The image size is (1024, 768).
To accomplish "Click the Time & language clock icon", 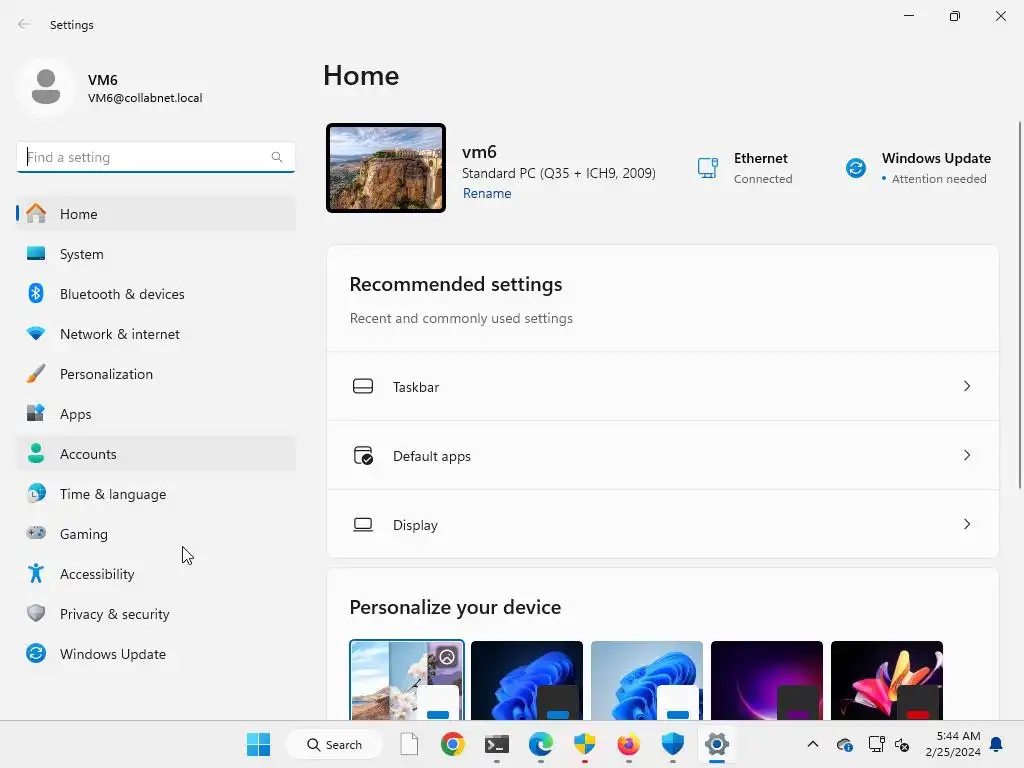I will click(36, 494).
